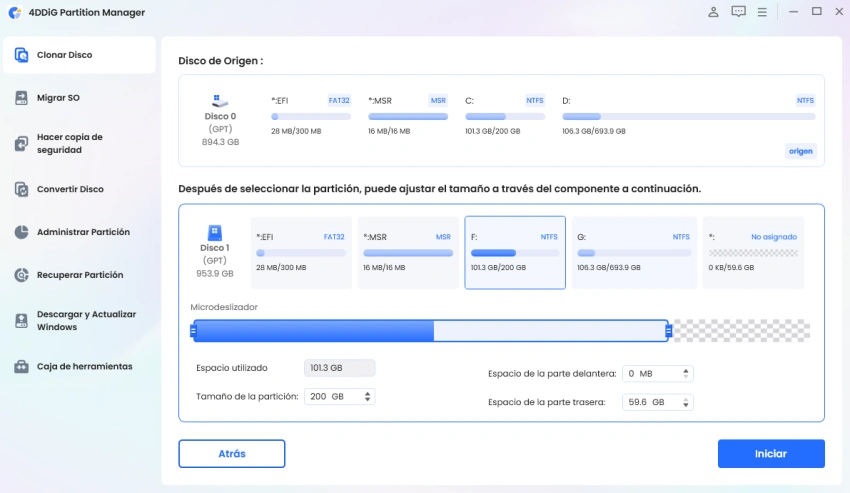Click the Disco 0 894.3 GB size text

[220, 142]
